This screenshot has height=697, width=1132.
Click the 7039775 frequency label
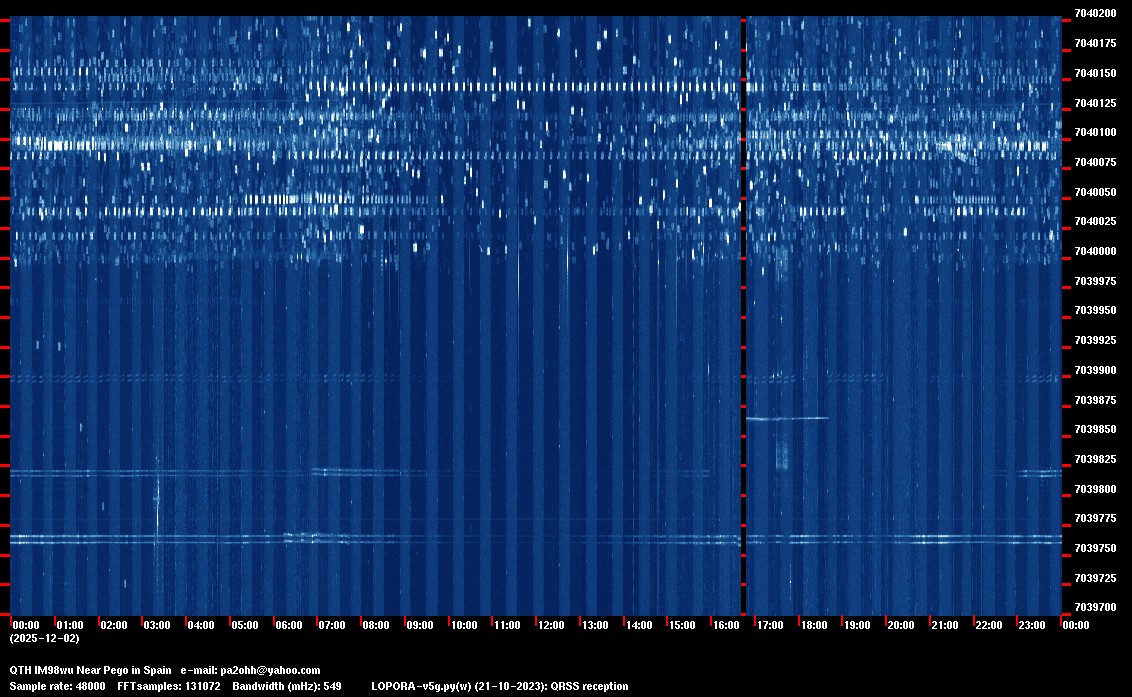coord(1095,519)
